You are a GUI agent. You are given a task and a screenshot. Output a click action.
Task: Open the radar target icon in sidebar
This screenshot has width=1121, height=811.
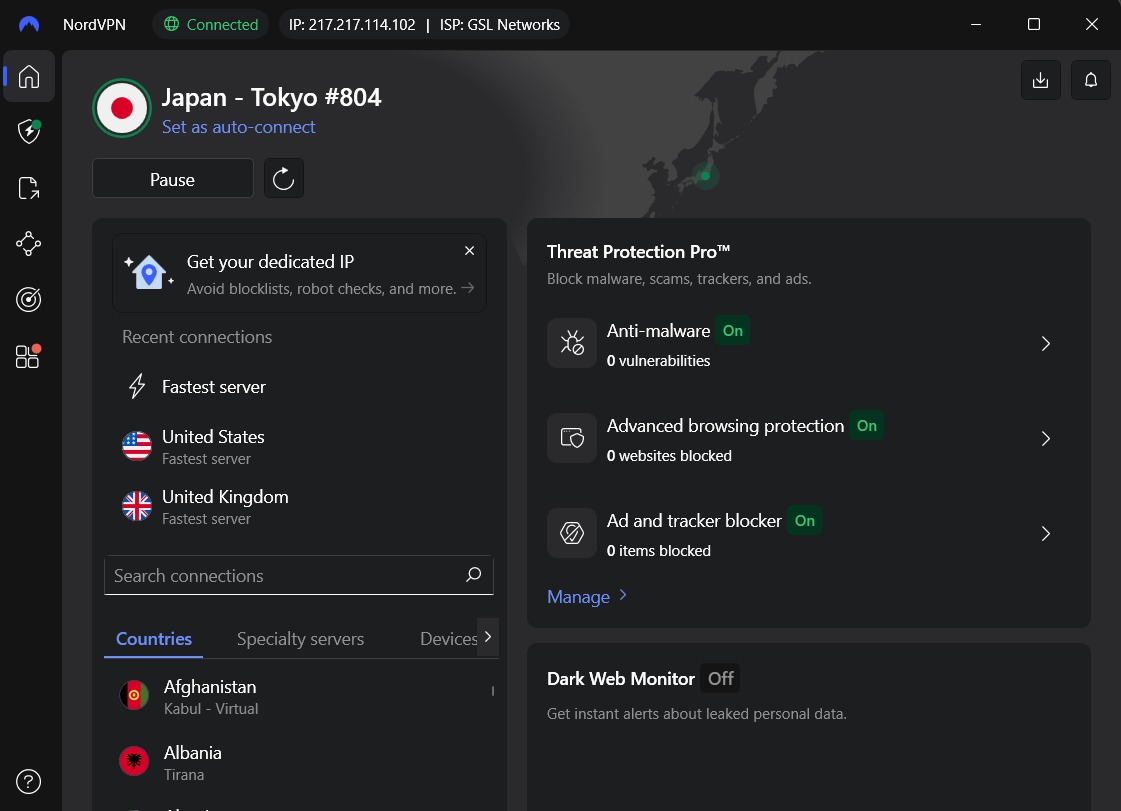point(29,300)
